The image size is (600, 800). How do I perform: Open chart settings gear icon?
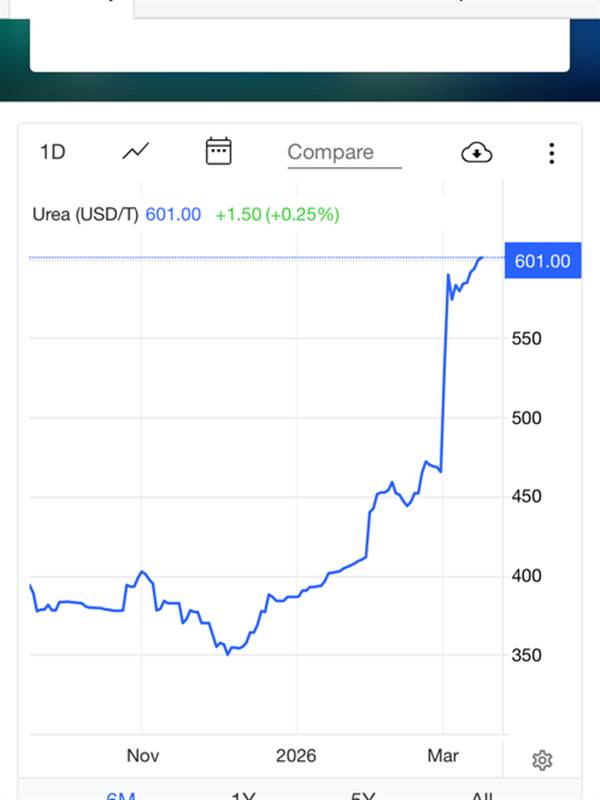542,761
